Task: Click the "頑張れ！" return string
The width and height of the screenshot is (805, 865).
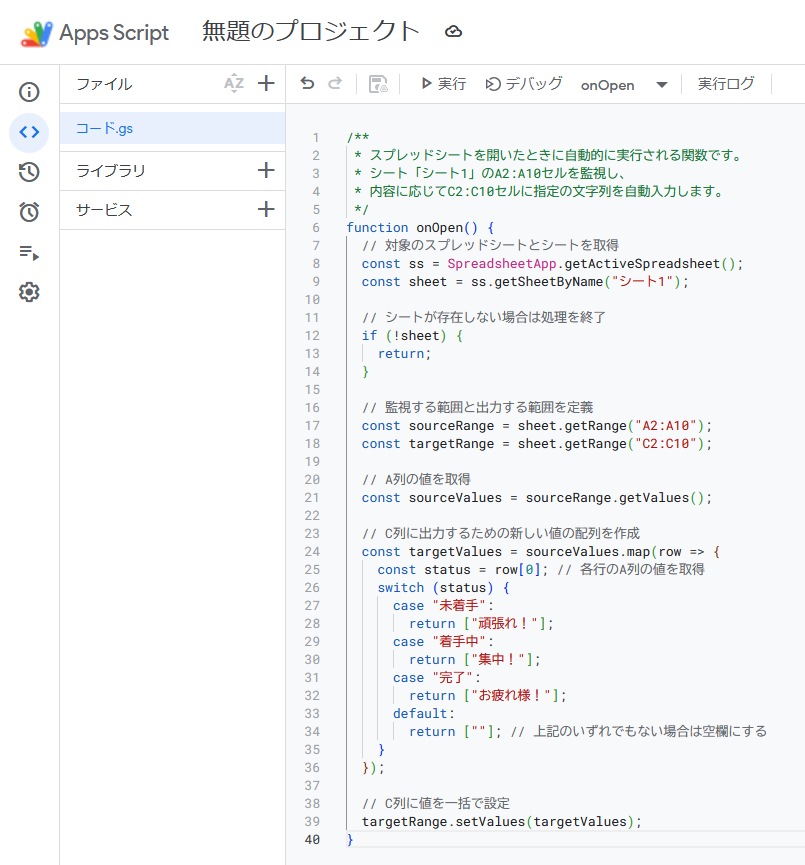Action: [504, 623]
